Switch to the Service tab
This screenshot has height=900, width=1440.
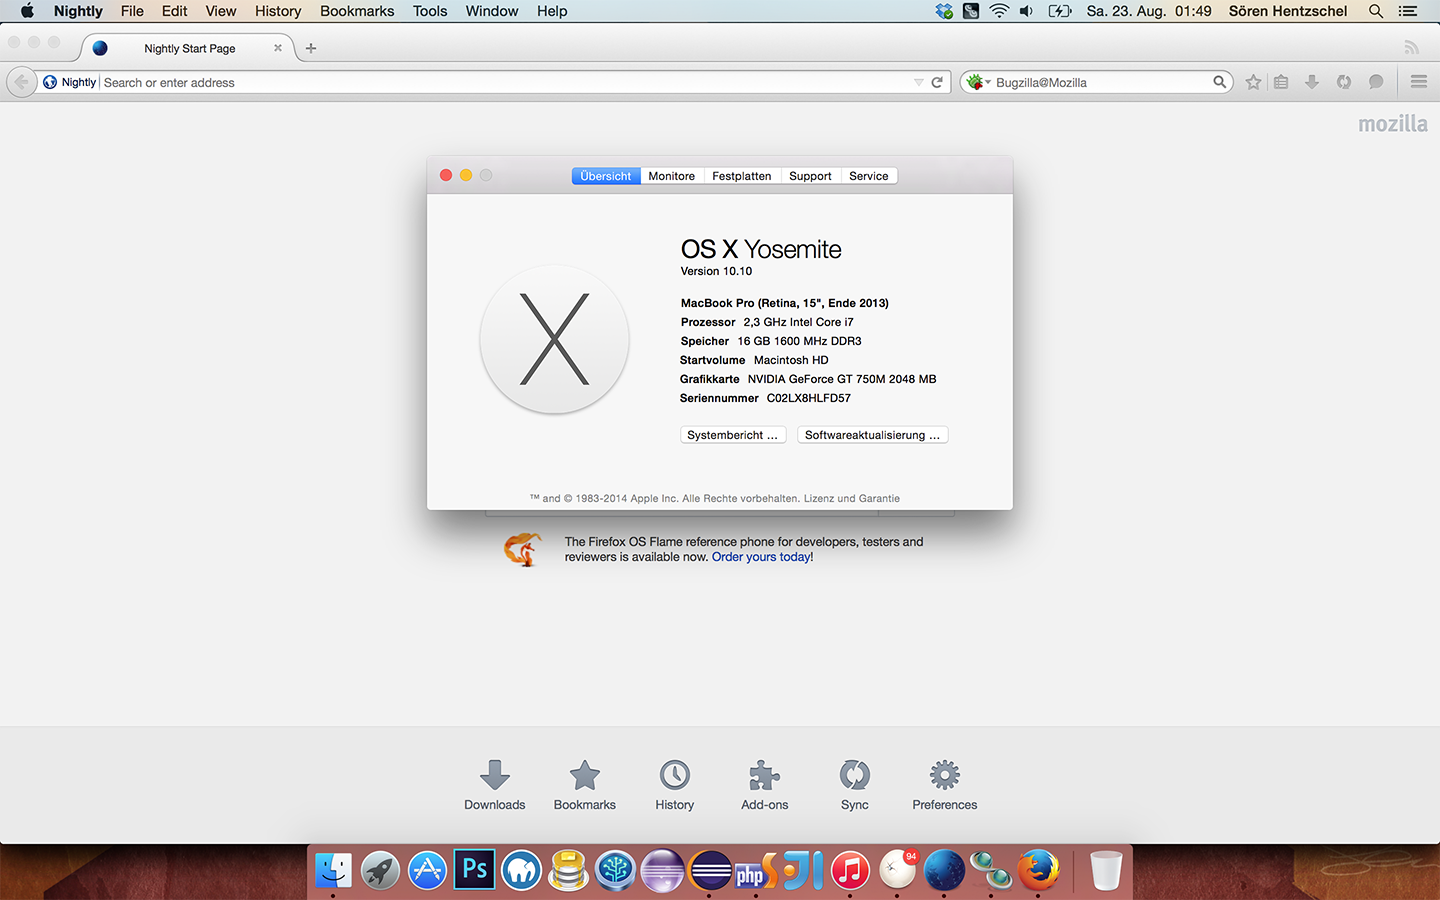coord(869,176)
